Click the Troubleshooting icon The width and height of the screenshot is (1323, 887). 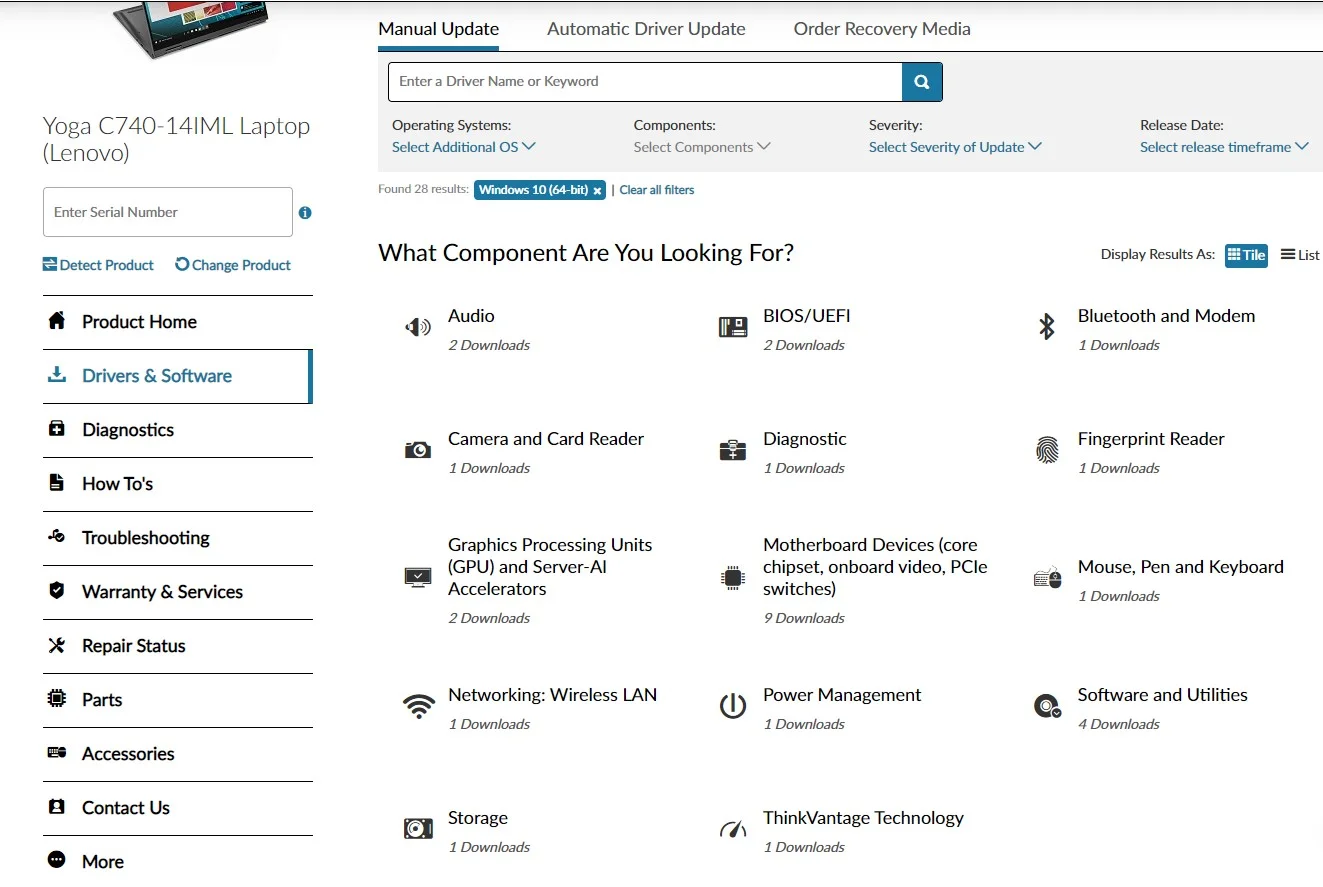pos(57,537)
